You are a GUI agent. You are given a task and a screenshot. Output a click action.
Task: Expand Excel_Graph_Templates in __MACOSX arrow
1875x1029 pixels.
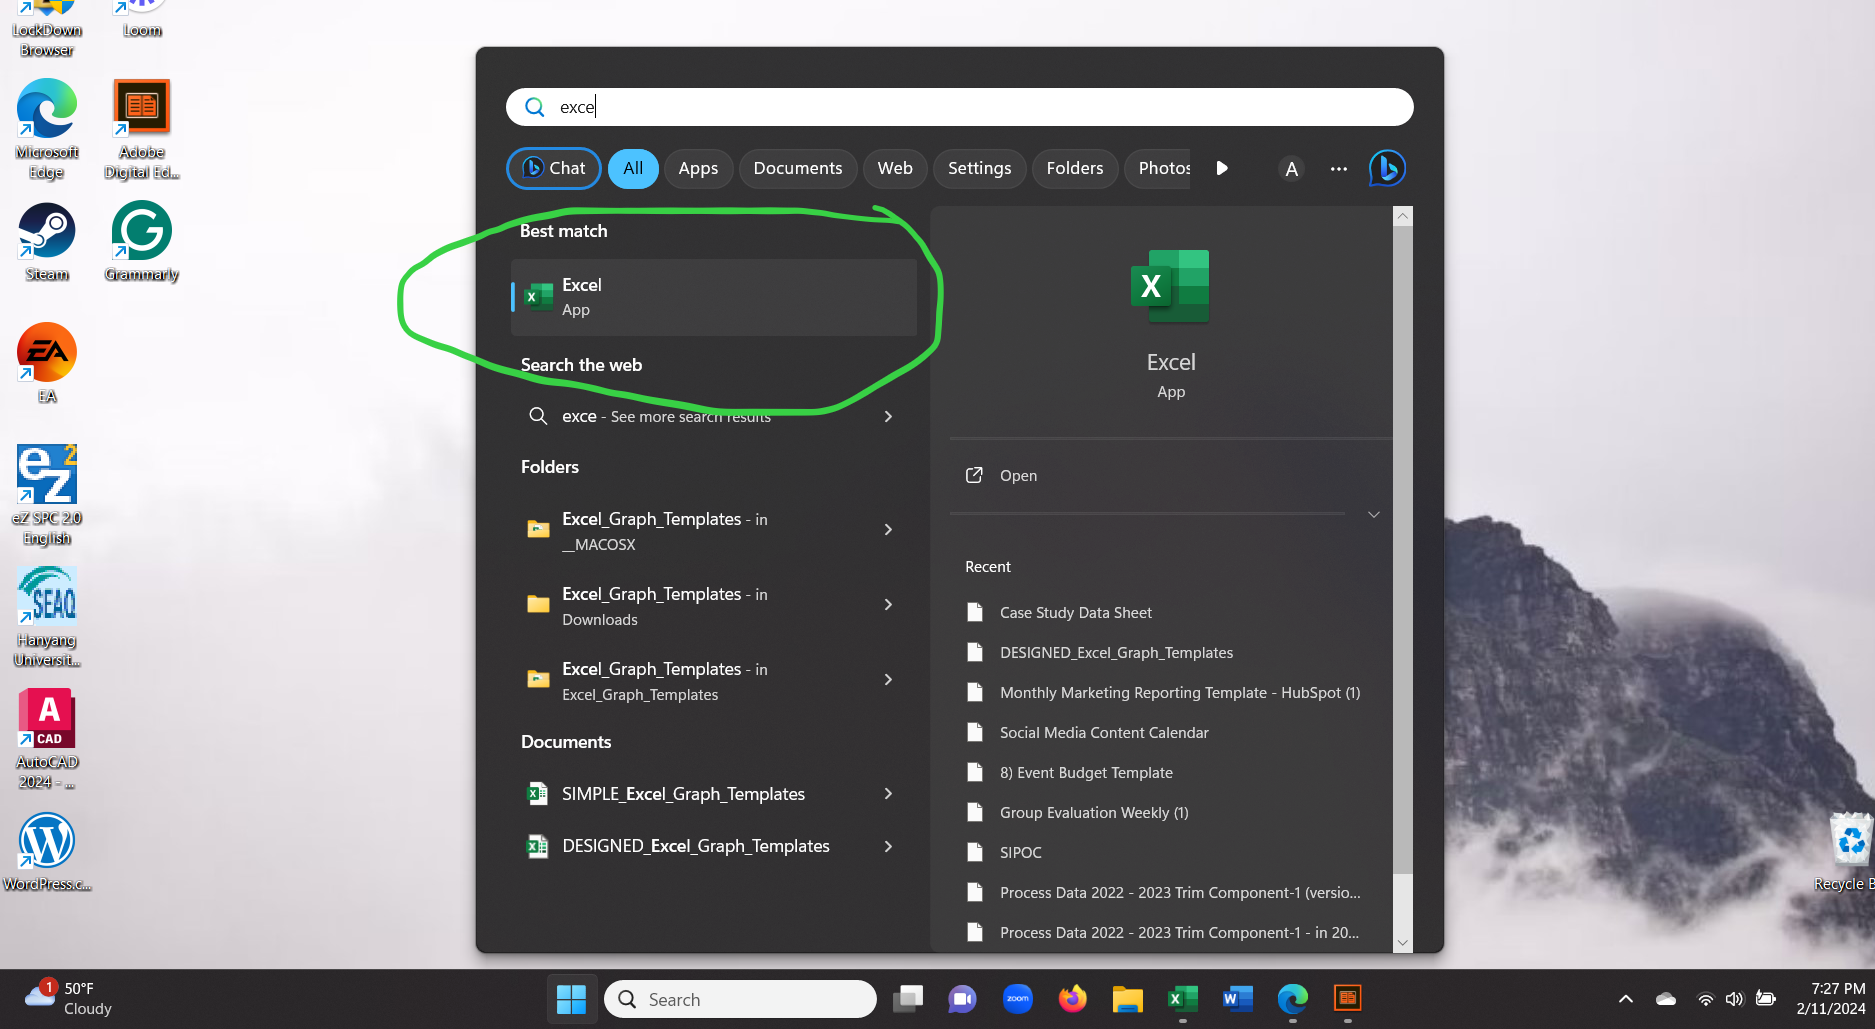click(888, 529)
